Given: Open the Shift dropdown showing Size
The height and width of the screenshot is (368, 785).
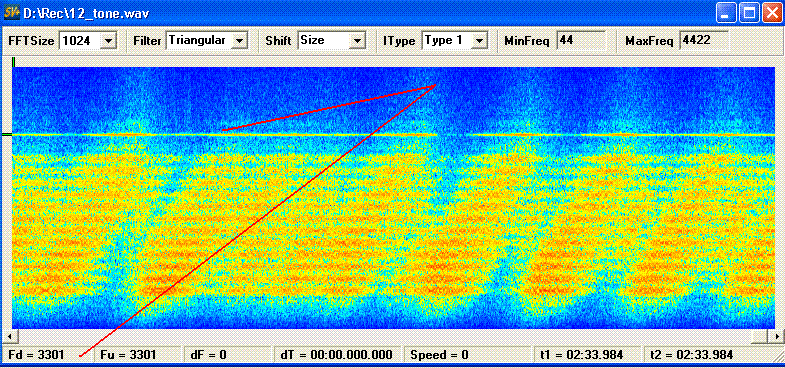Looking at the screenshot, I should pos(332,41).
